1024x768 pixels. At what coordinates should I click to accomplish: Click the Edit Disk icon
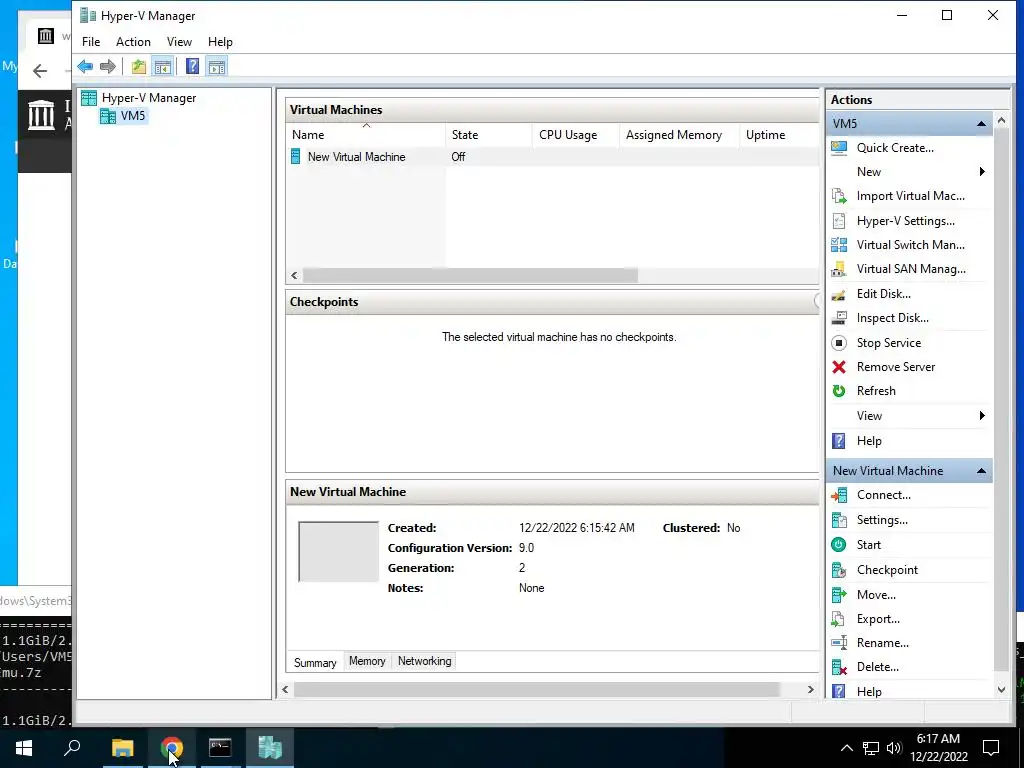pyautogui.click(x=839, y=294)
